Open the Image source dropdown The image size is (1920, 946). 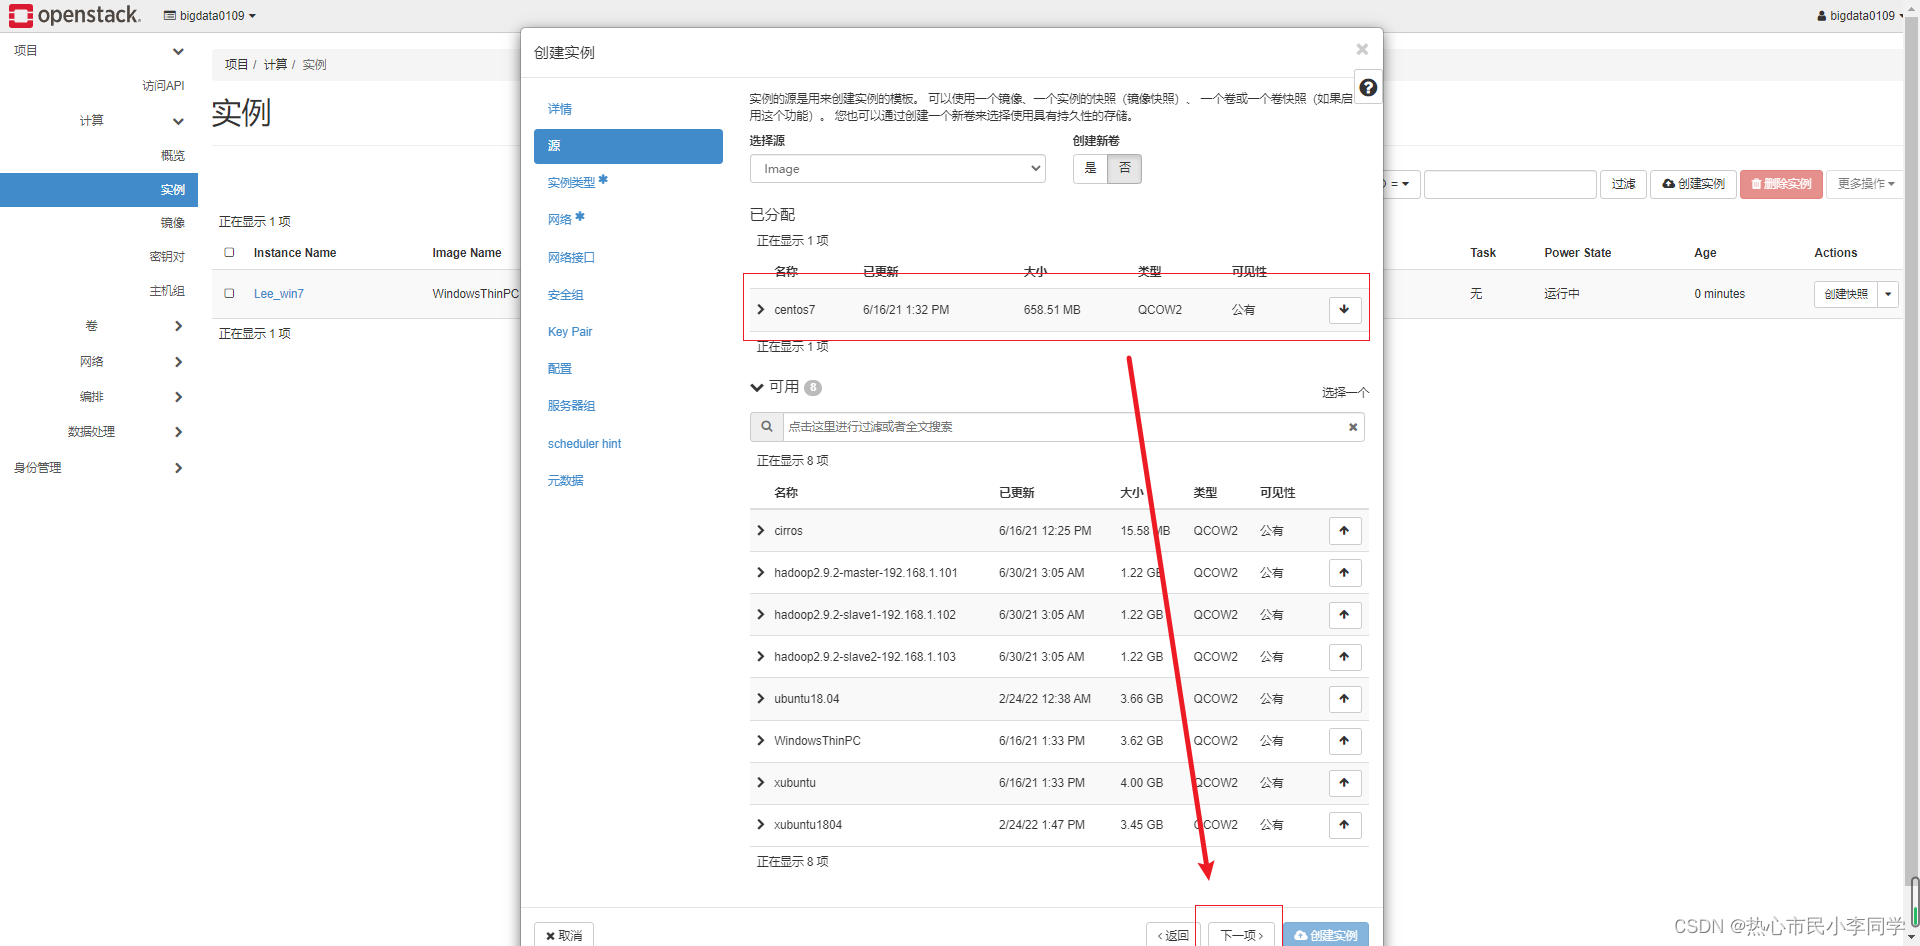point(897,169)
